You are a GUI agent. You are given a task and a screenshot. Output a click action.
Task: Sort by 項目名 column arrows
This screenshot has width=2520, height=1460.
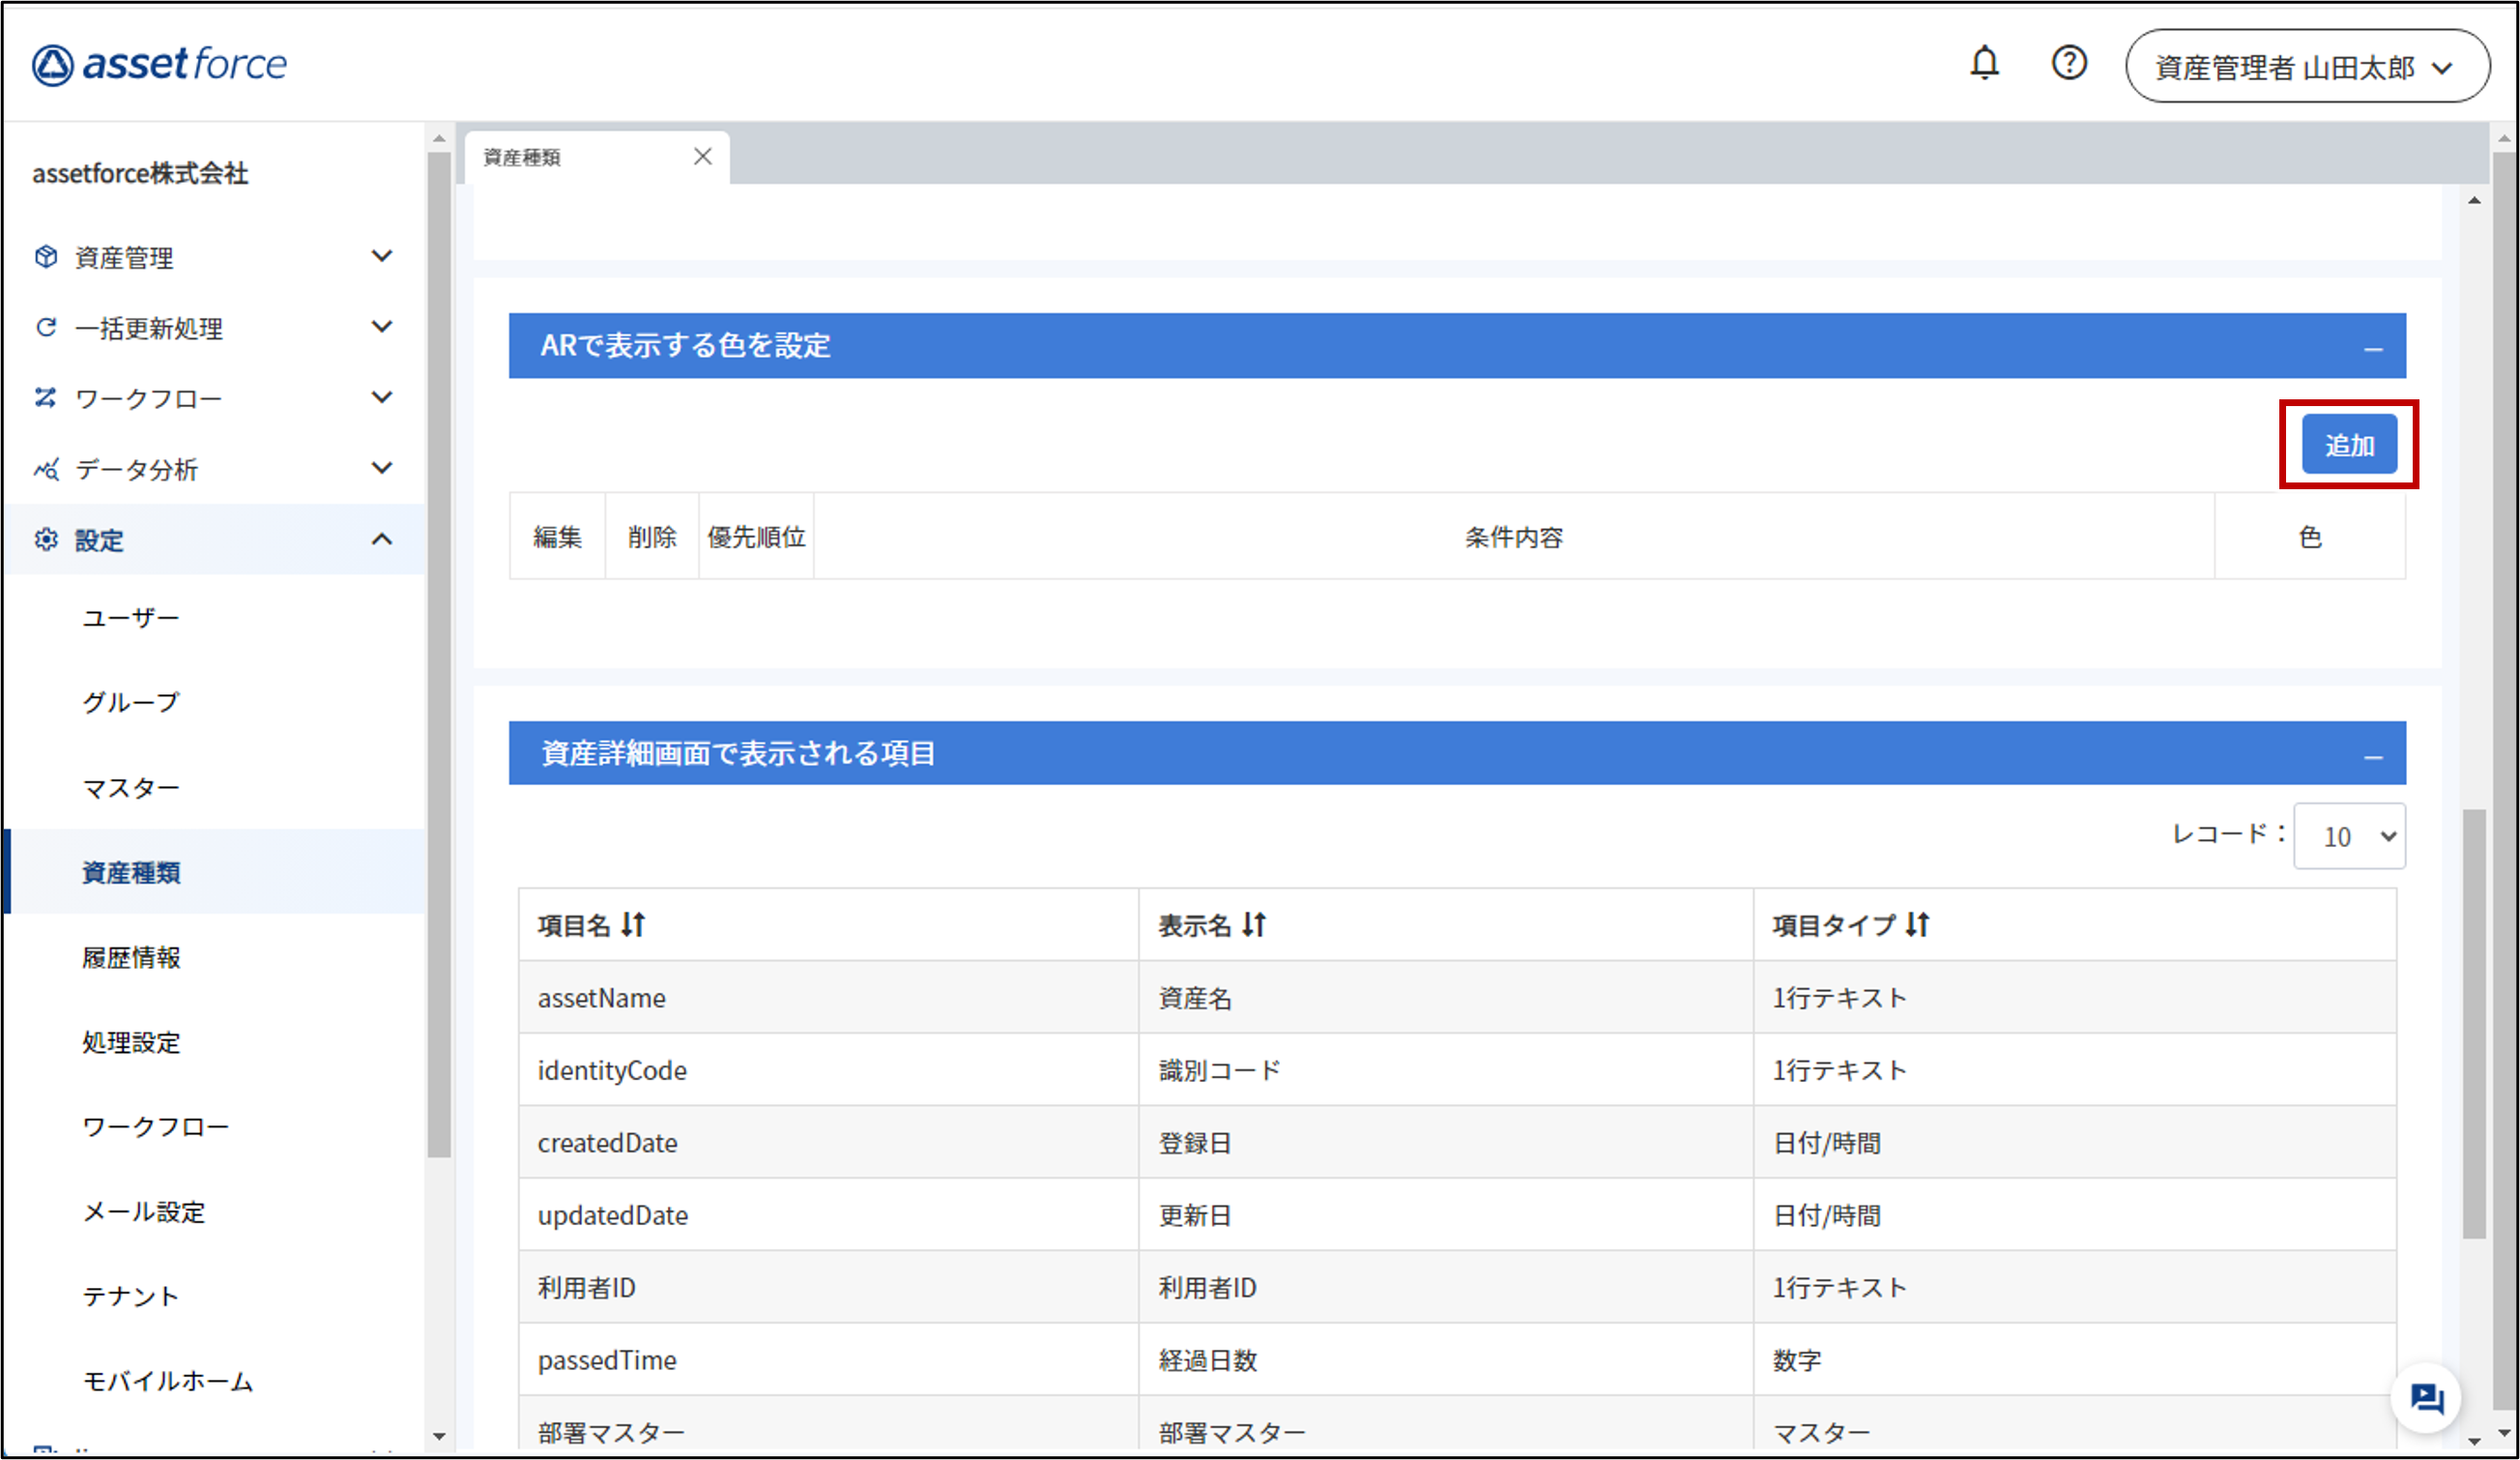(x=633, y=925)
